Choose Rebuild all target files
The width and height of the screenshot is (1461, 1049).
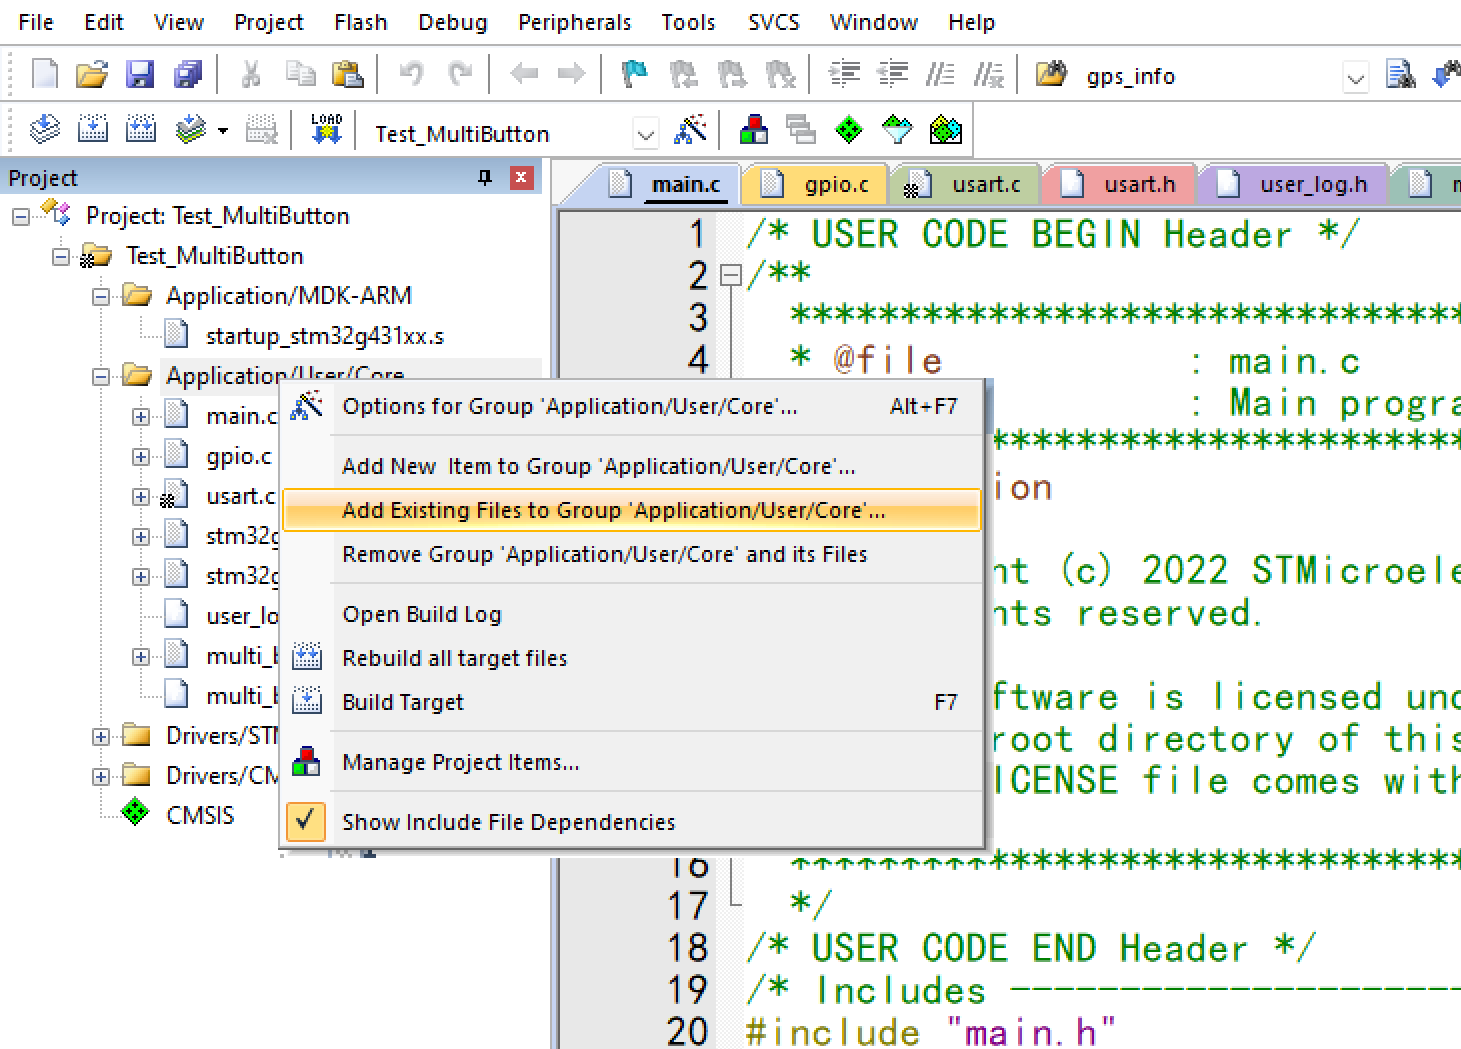coord(631,658)
